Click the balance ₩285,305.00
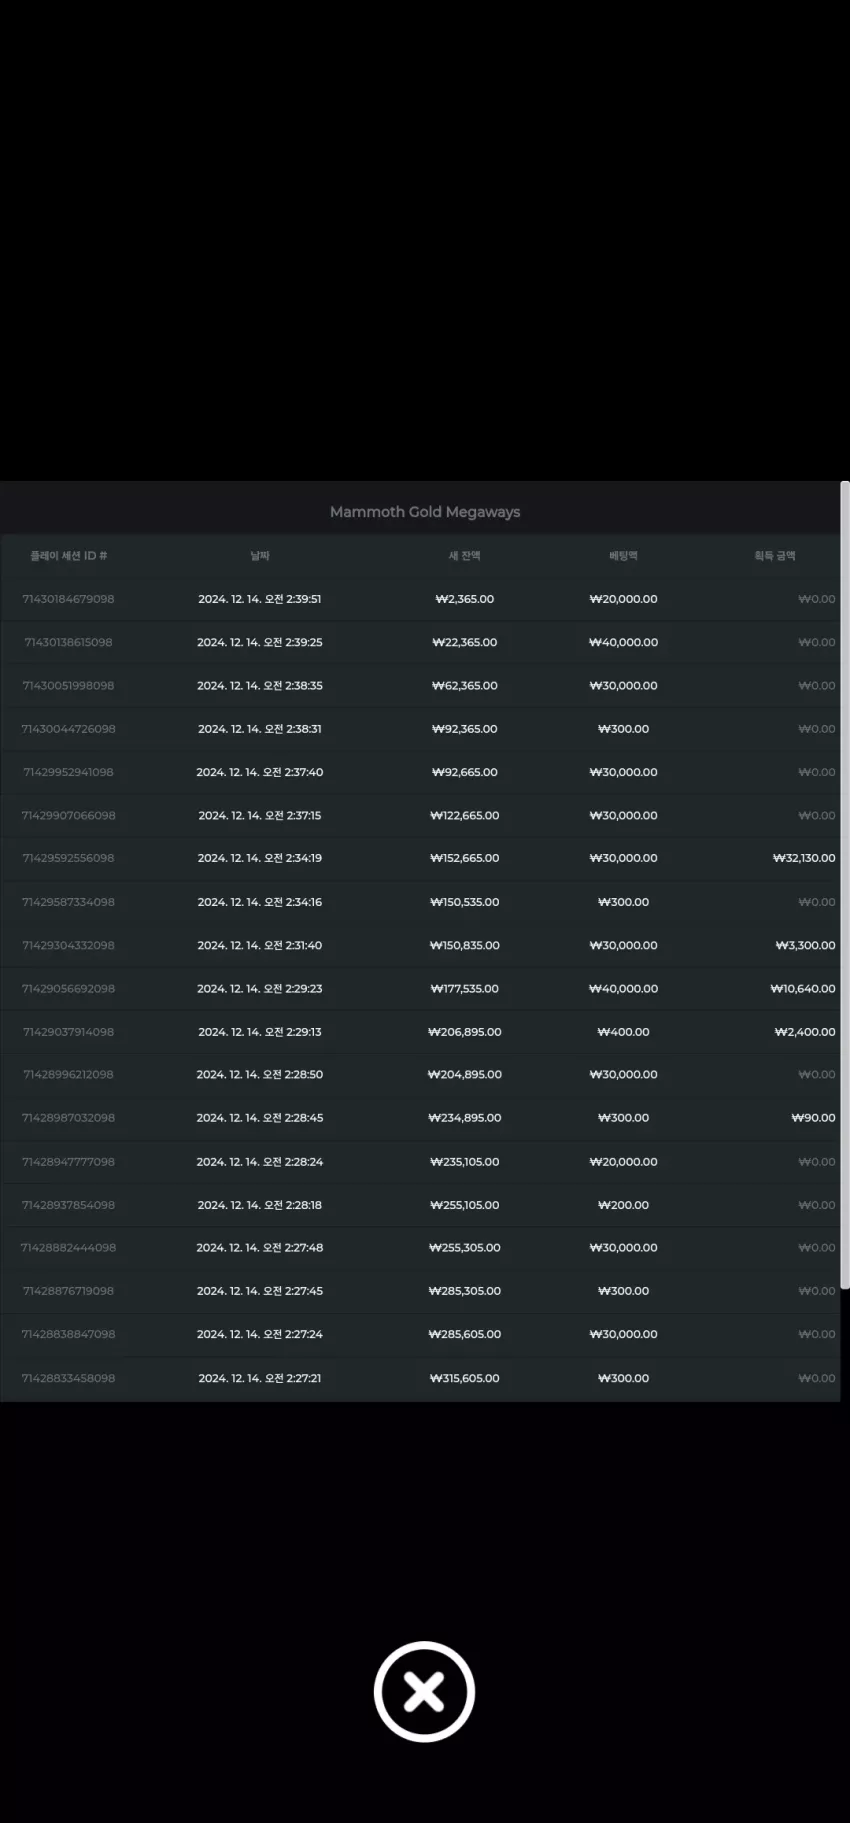Viewport: 850px width, 1823px height. pos(465,1291)
